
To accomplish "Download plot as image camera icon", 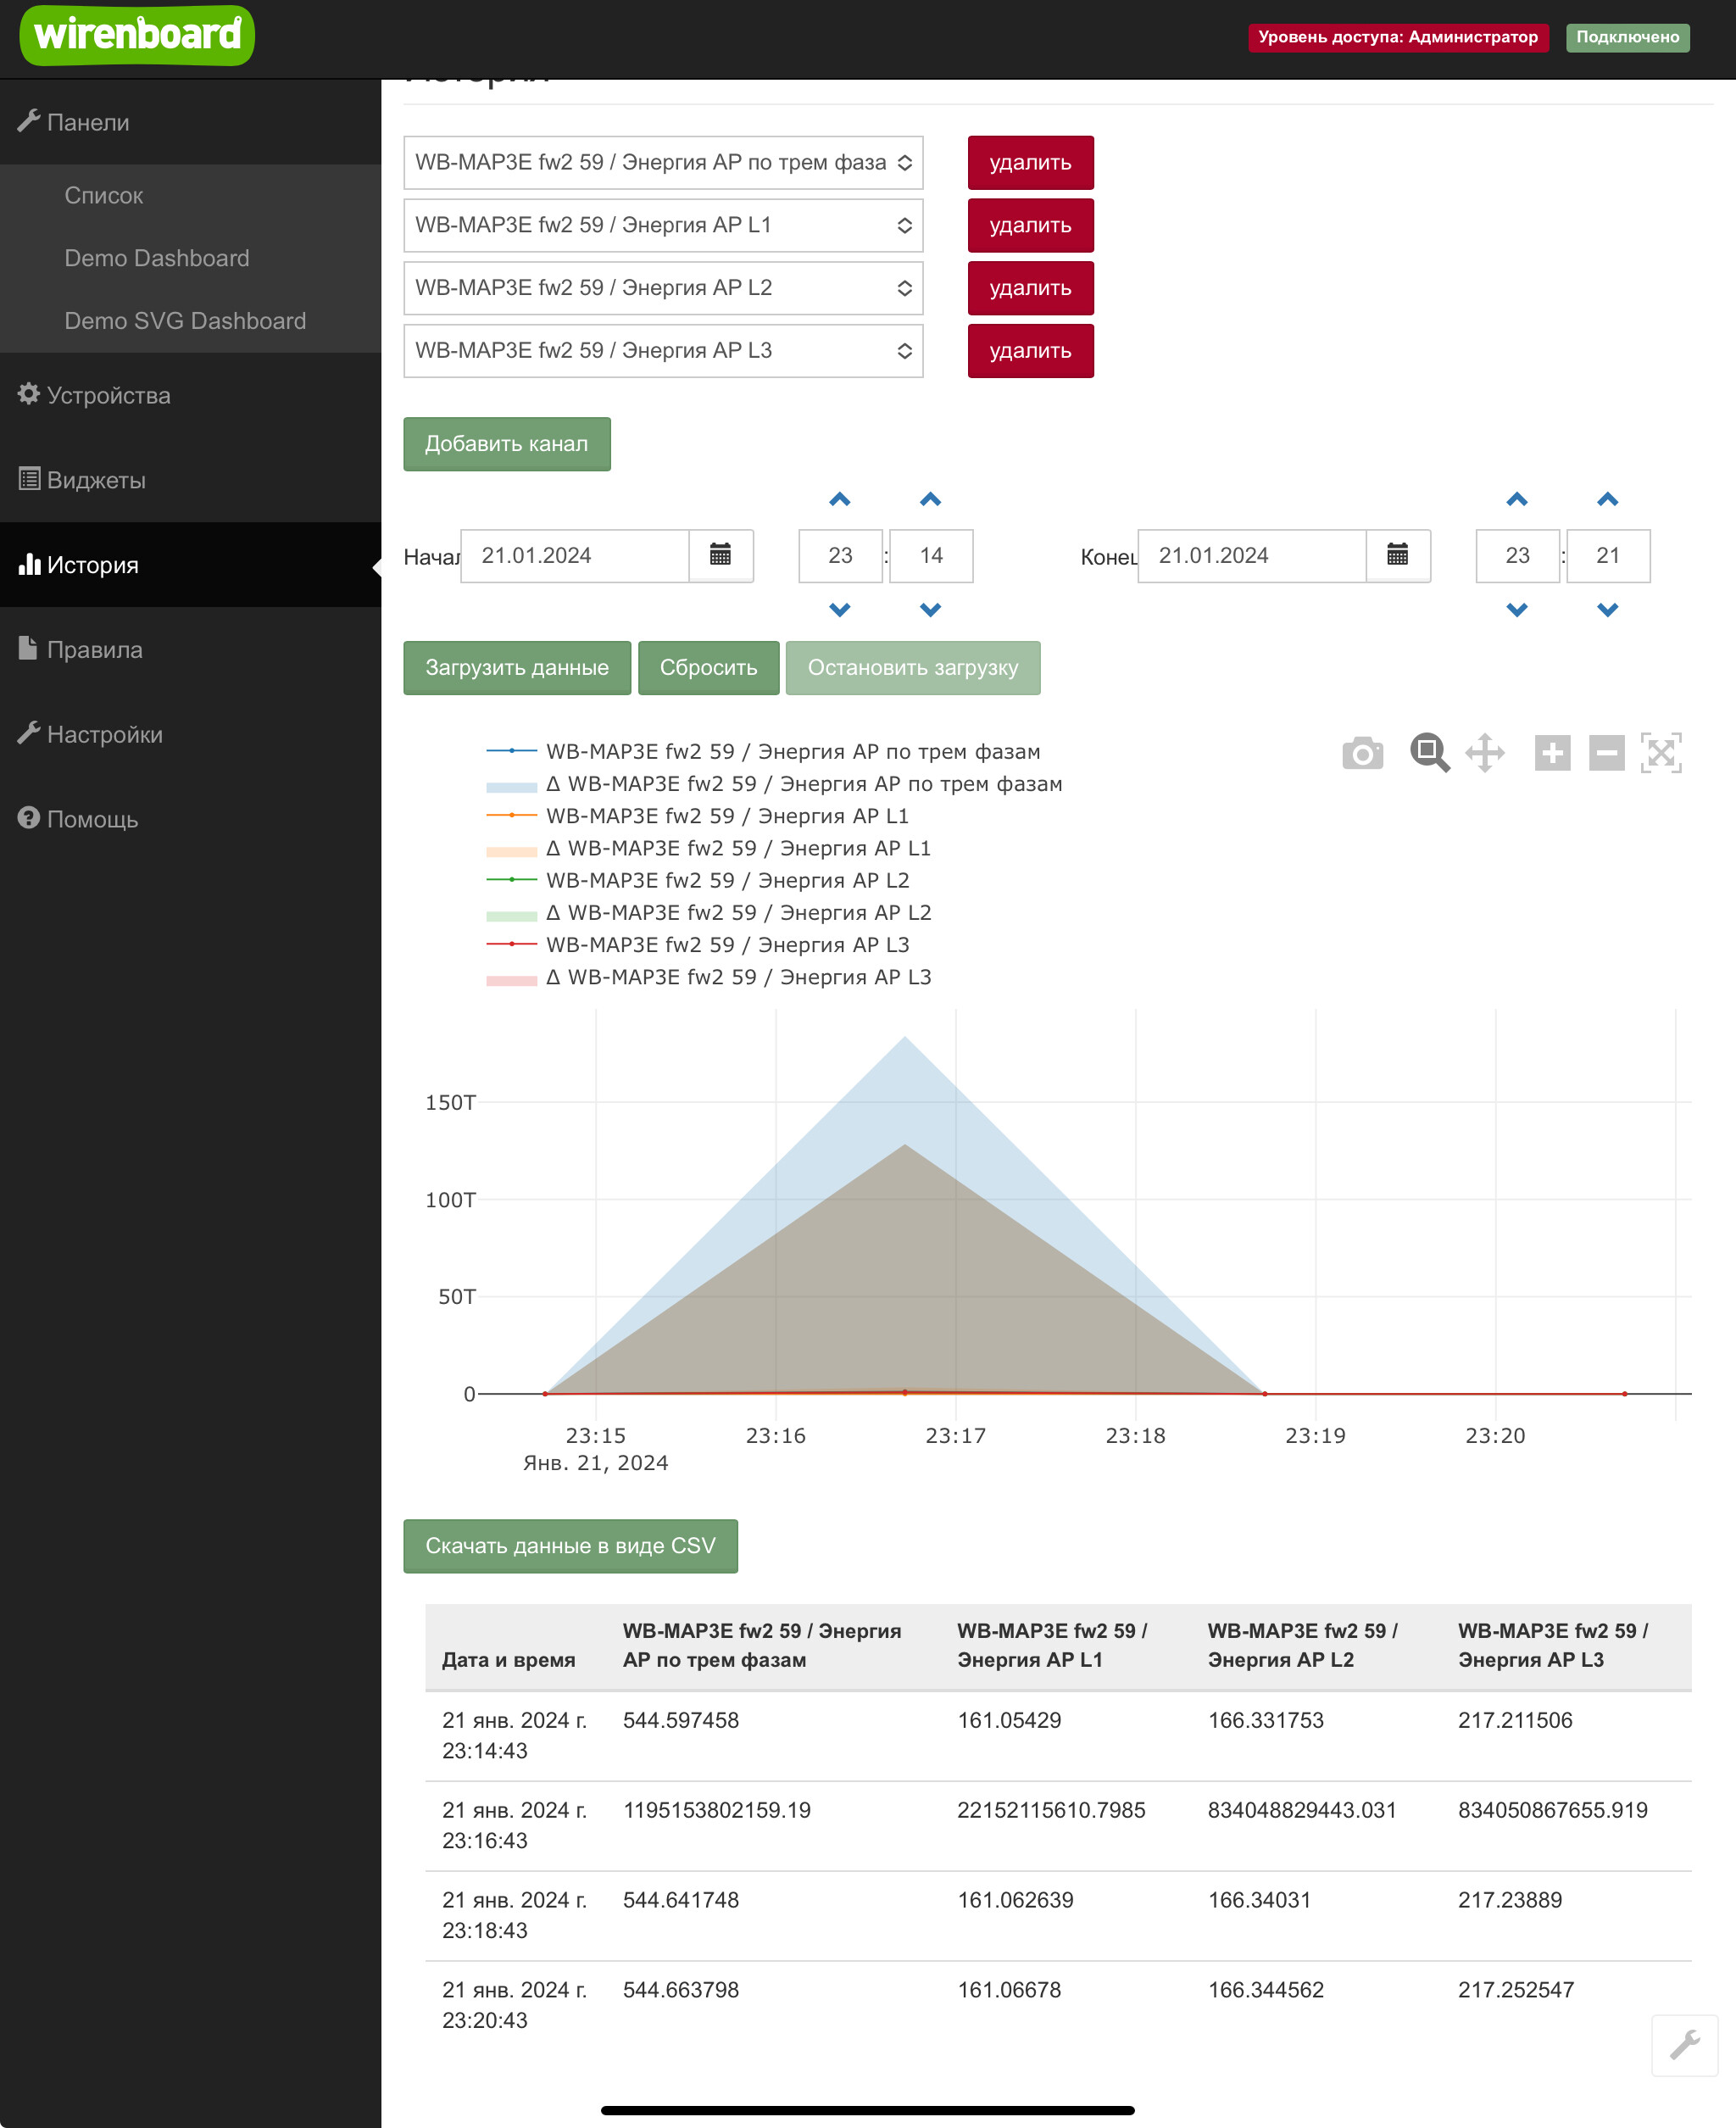I will 1362,753.
